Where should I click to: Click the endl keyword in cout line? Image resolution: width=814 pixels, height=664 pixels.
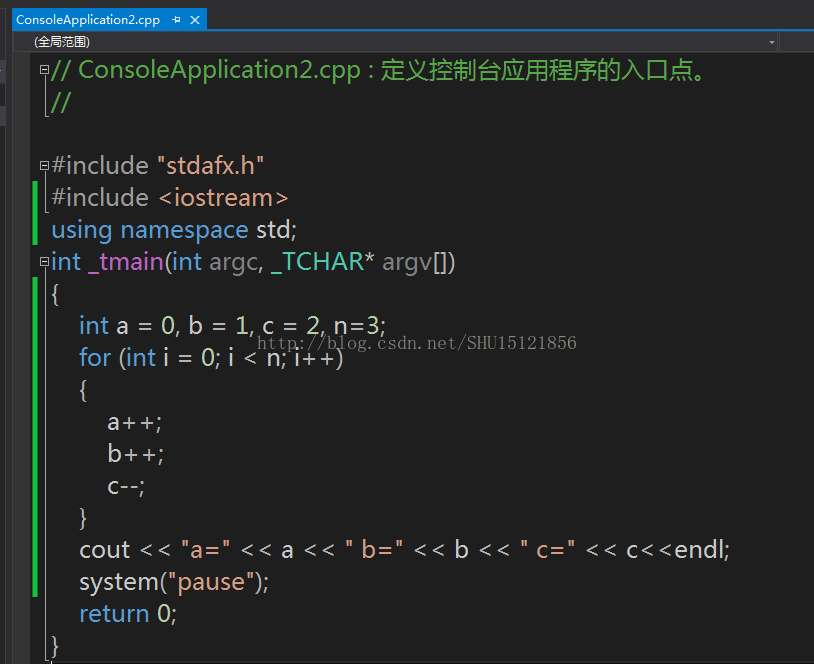698,550
